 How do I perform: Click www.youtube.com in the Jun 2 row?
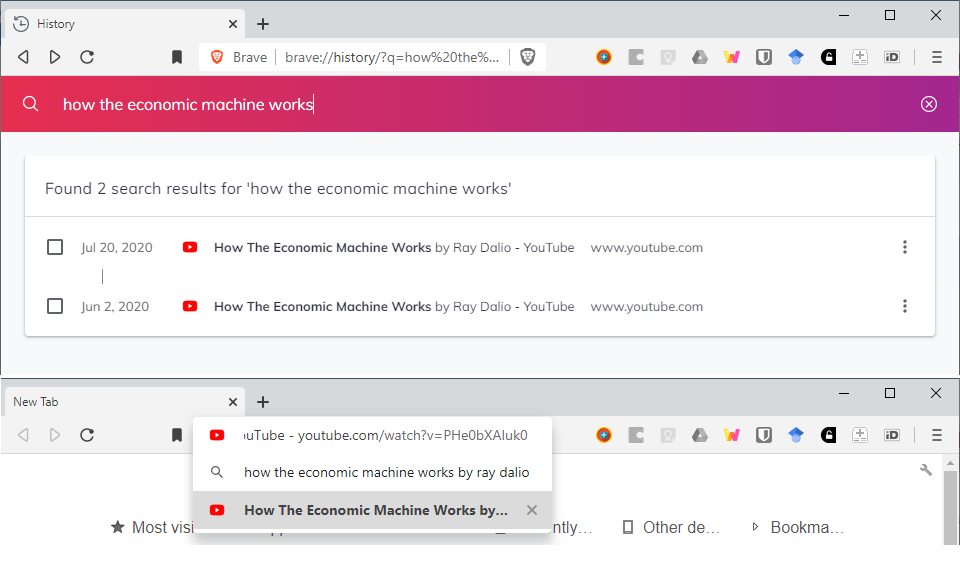click(x=647, y=306)
